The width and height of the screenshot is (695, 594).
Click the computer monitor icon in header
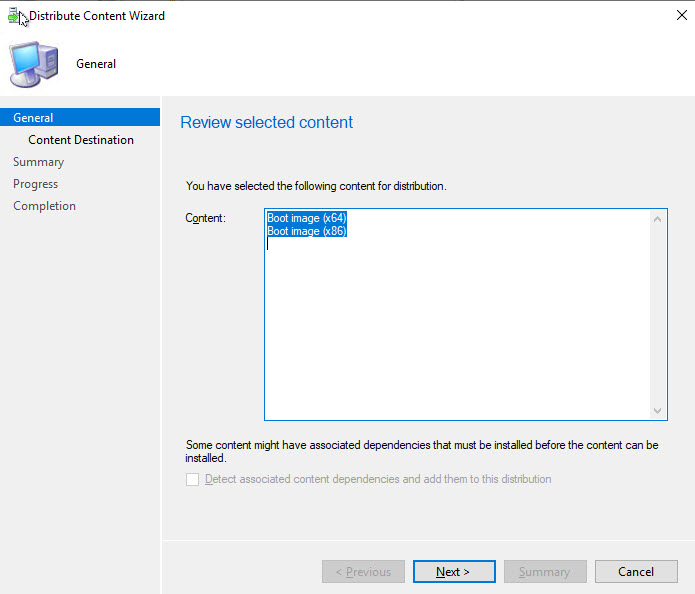(x=33, y=65)
